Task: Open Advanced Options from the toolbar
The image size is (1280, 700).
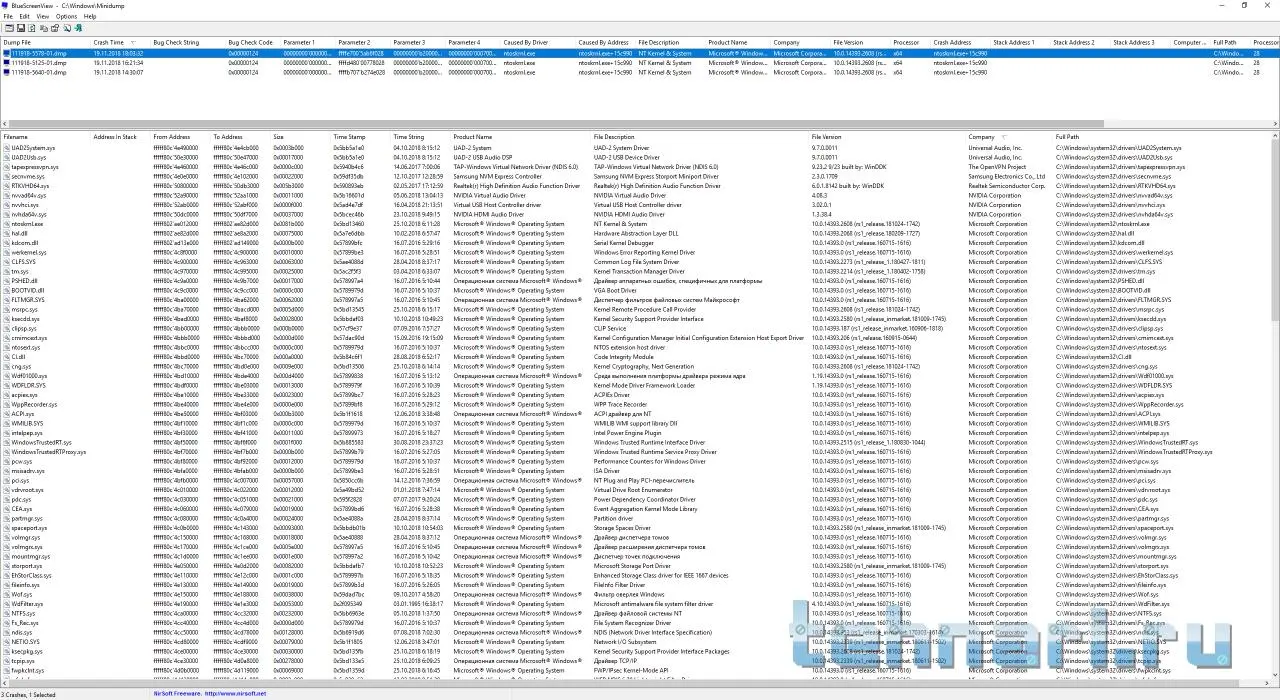Action: click(9, 28)
